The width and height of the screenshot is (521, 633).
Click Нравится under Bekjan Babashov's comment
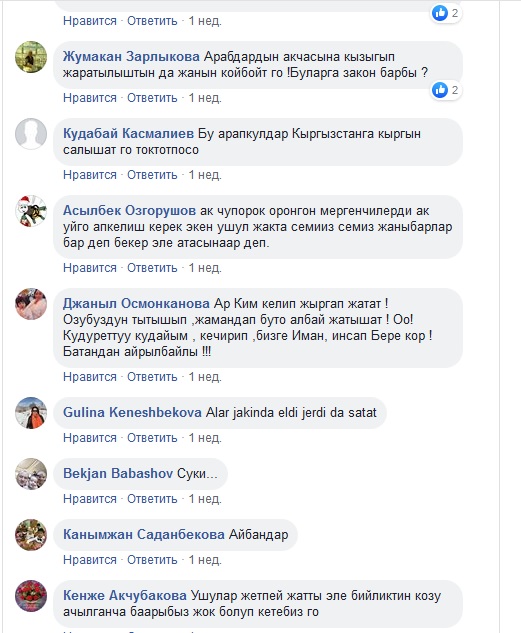(x=90, y=499)
